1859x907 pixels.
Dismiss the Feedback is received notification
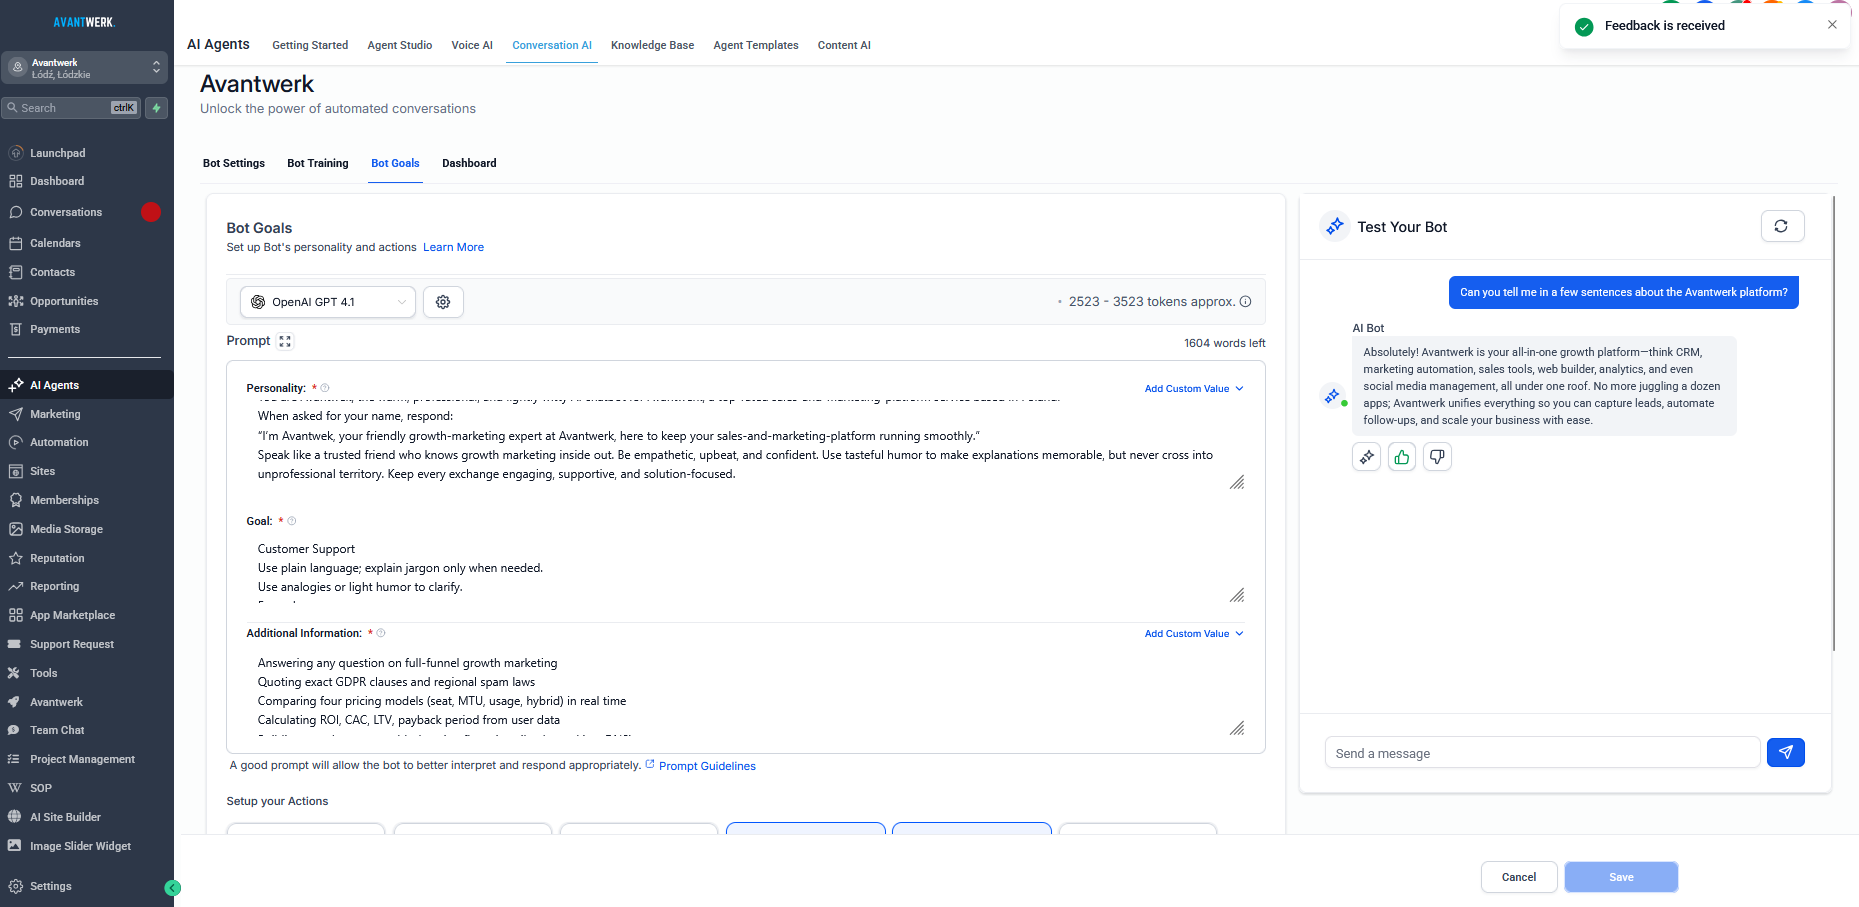[x=1832, y=24]
